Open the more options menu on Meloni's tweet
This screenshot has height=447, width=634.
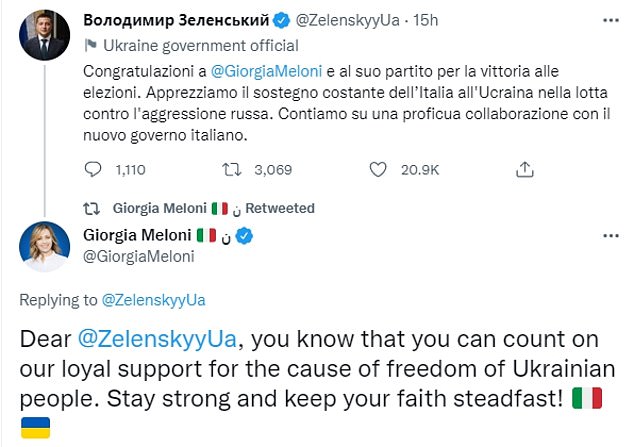click(x=611, y=235)
